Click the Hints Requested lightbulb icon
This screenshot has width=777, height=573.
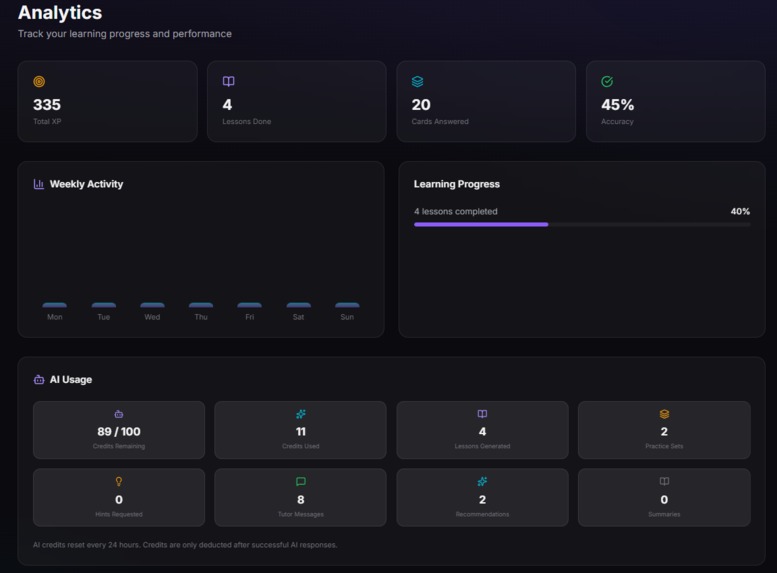(119, 481)
